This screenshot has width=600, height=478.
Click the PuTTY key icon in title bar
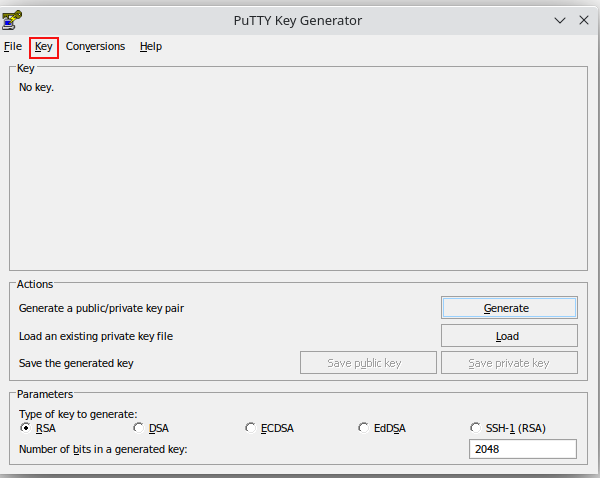point(12,20)
